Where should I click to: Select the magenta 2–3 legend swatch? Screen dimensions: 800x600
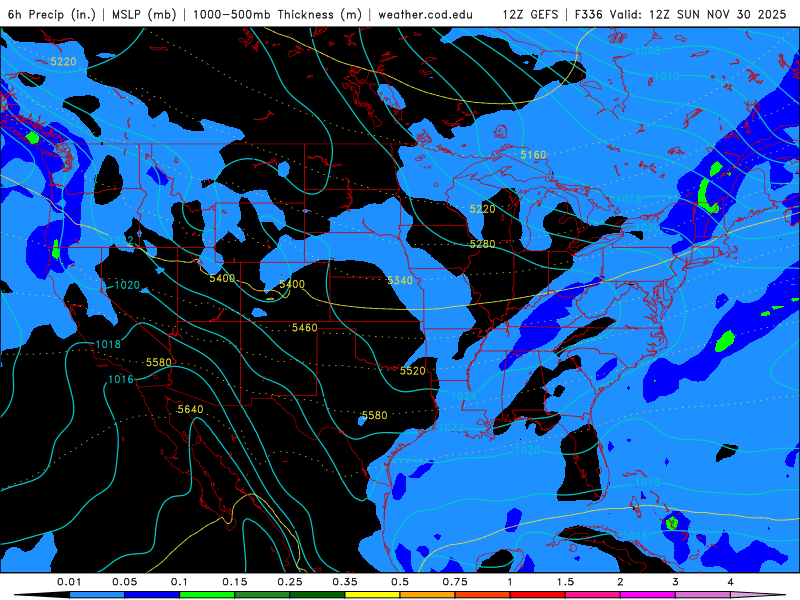tap(648, 595)
